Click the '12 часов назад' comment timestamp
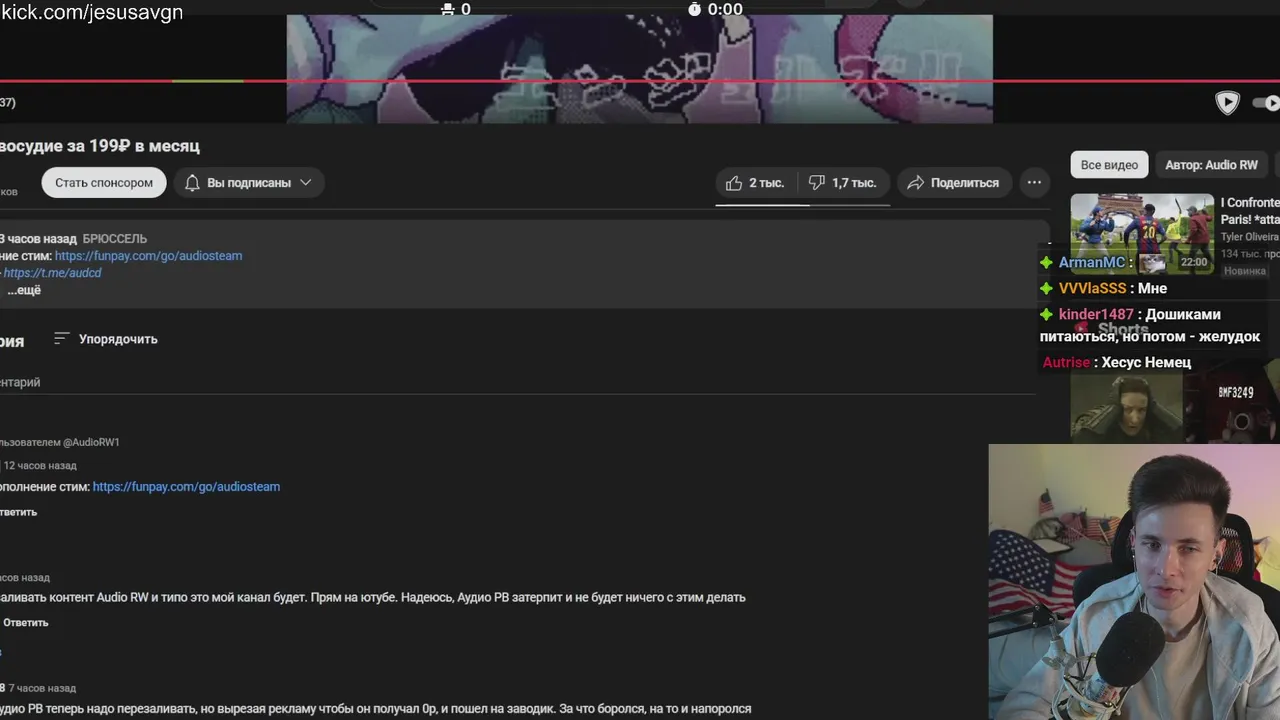This screenshot has width=1280, height=720. 40,466
